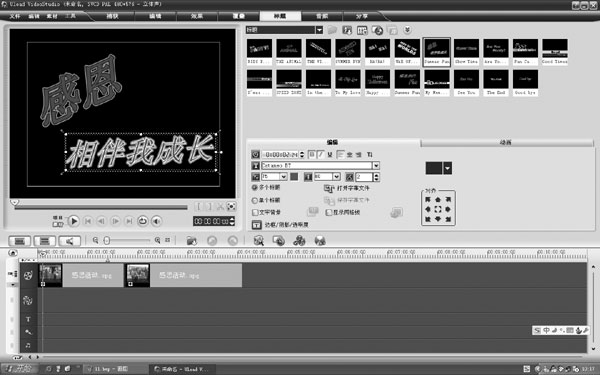Screen dimensions: 600x375
Task: Click the speaker volume icon under preview
Action: [x=156, y=221]
